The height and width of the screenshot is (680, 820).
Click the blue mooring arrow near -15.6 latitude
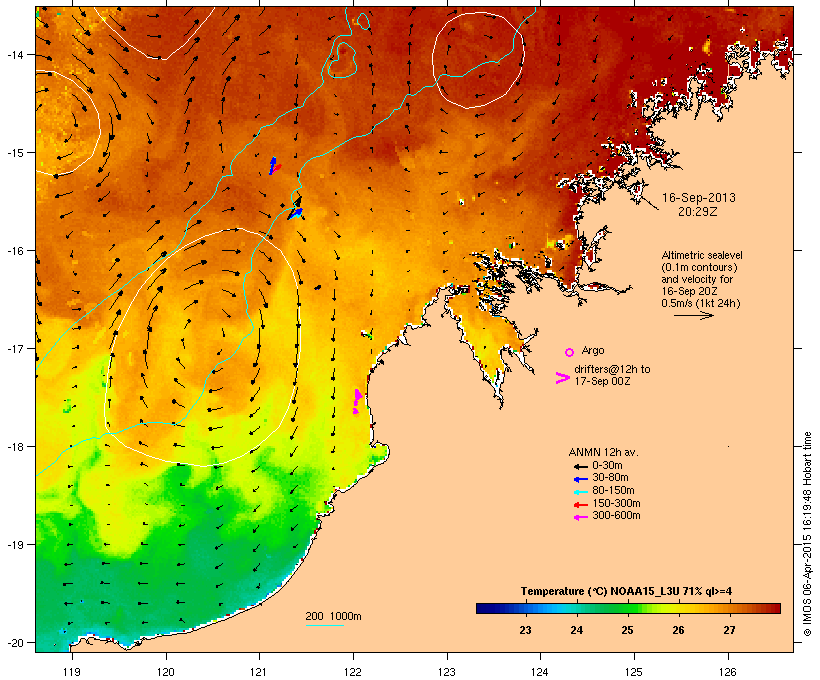pos(295,213)
